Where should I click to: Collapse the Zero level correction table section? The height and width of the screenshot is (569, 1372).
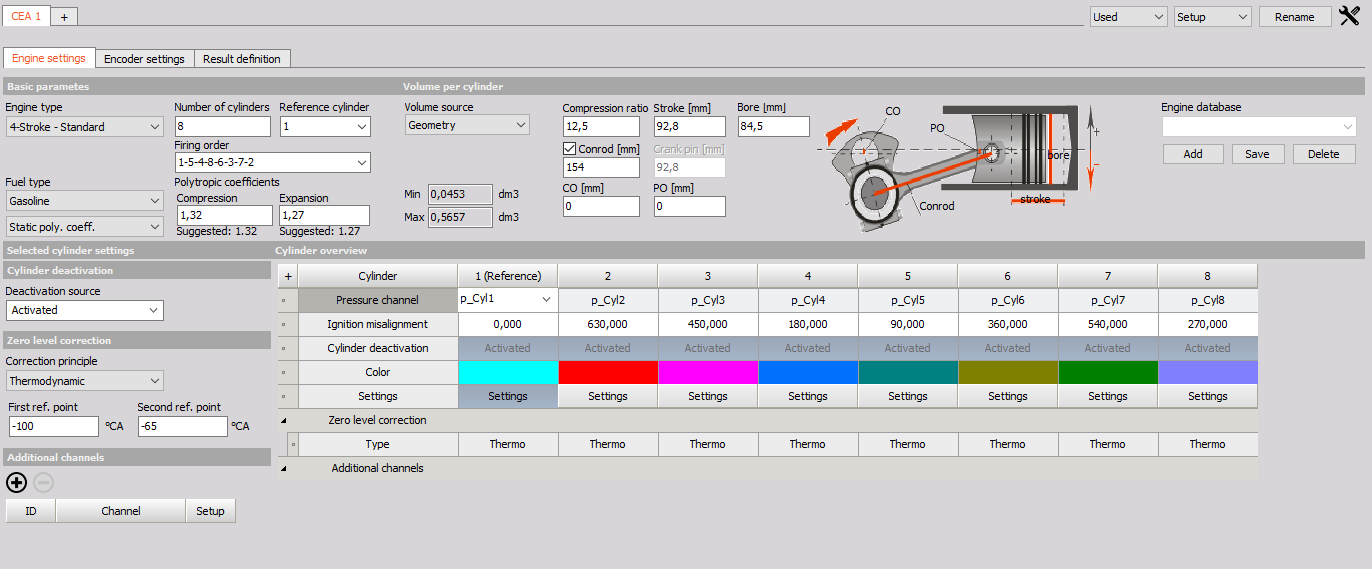[x=284, y=420]
